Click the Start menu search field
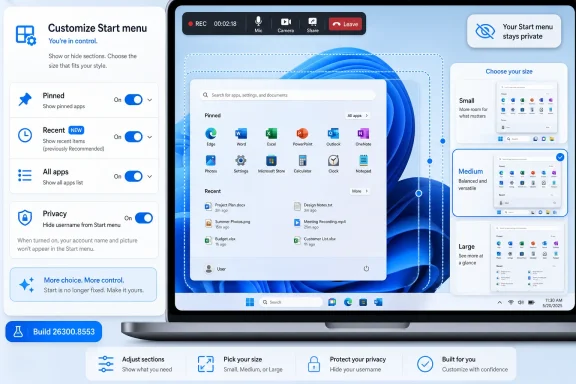Screen dimensions: 576x384 (x=288, y=95)
